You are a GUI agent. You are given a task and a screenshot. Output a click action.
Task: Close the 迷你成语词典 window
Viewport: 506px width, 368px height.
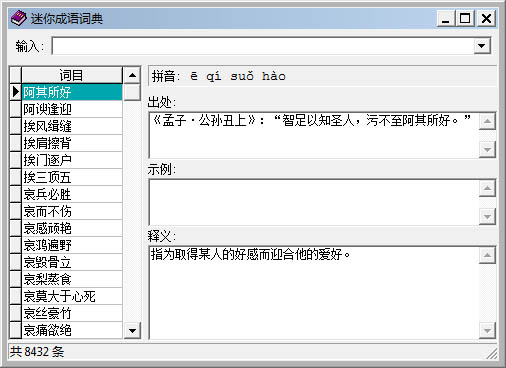pyautogui.click(x=487, y=18)
